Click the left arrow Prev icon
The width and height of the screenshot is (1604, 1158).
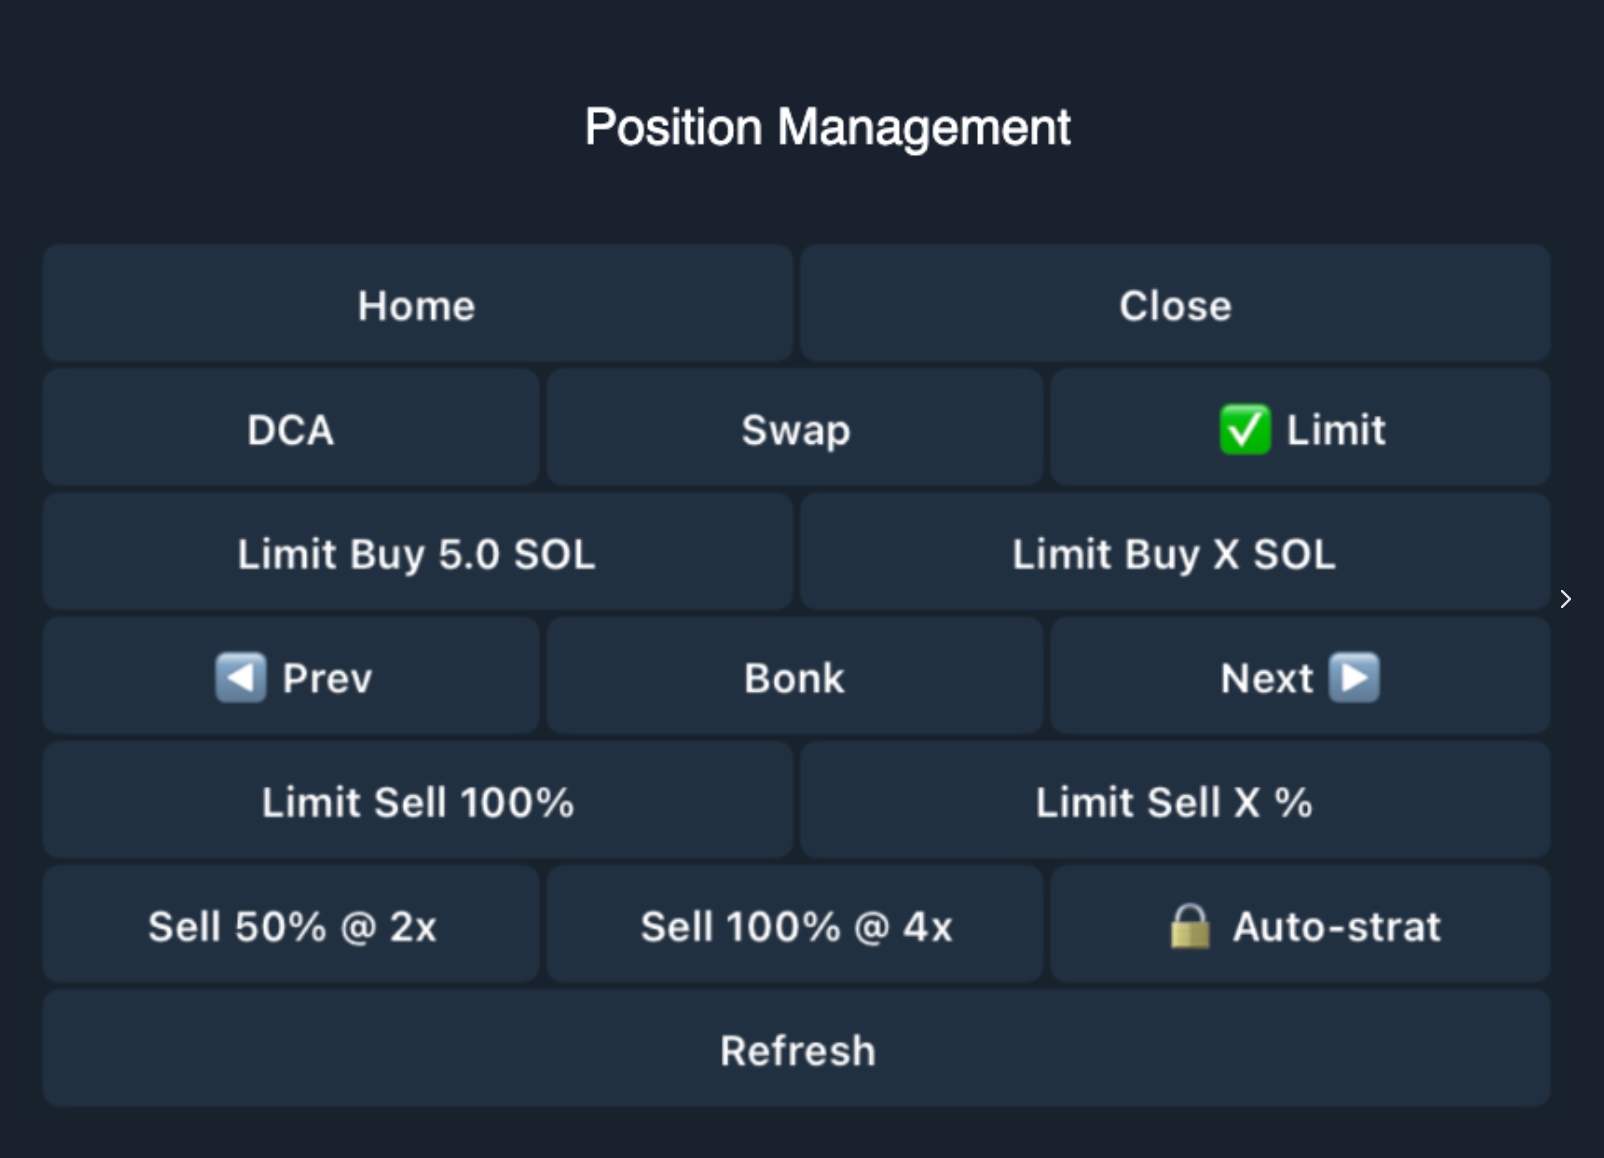[x=240, y=678]
